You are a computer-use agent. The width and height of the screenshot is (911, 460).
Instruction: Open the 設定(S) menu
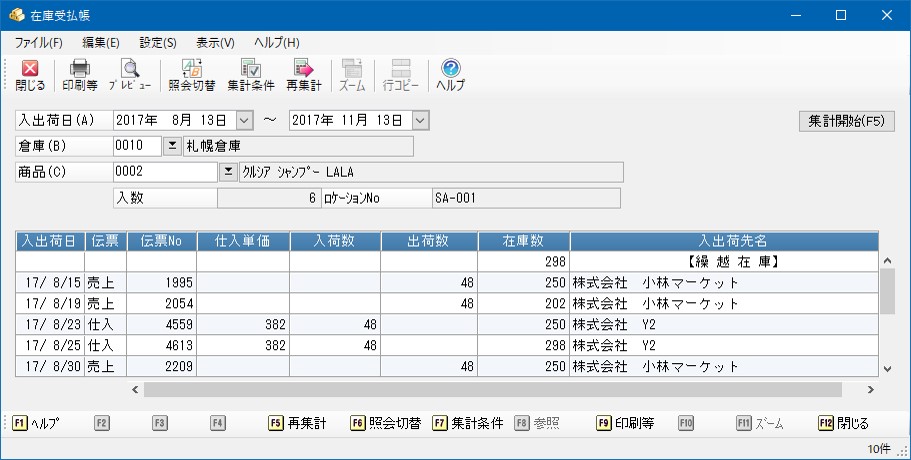click(x=157, y=42)
